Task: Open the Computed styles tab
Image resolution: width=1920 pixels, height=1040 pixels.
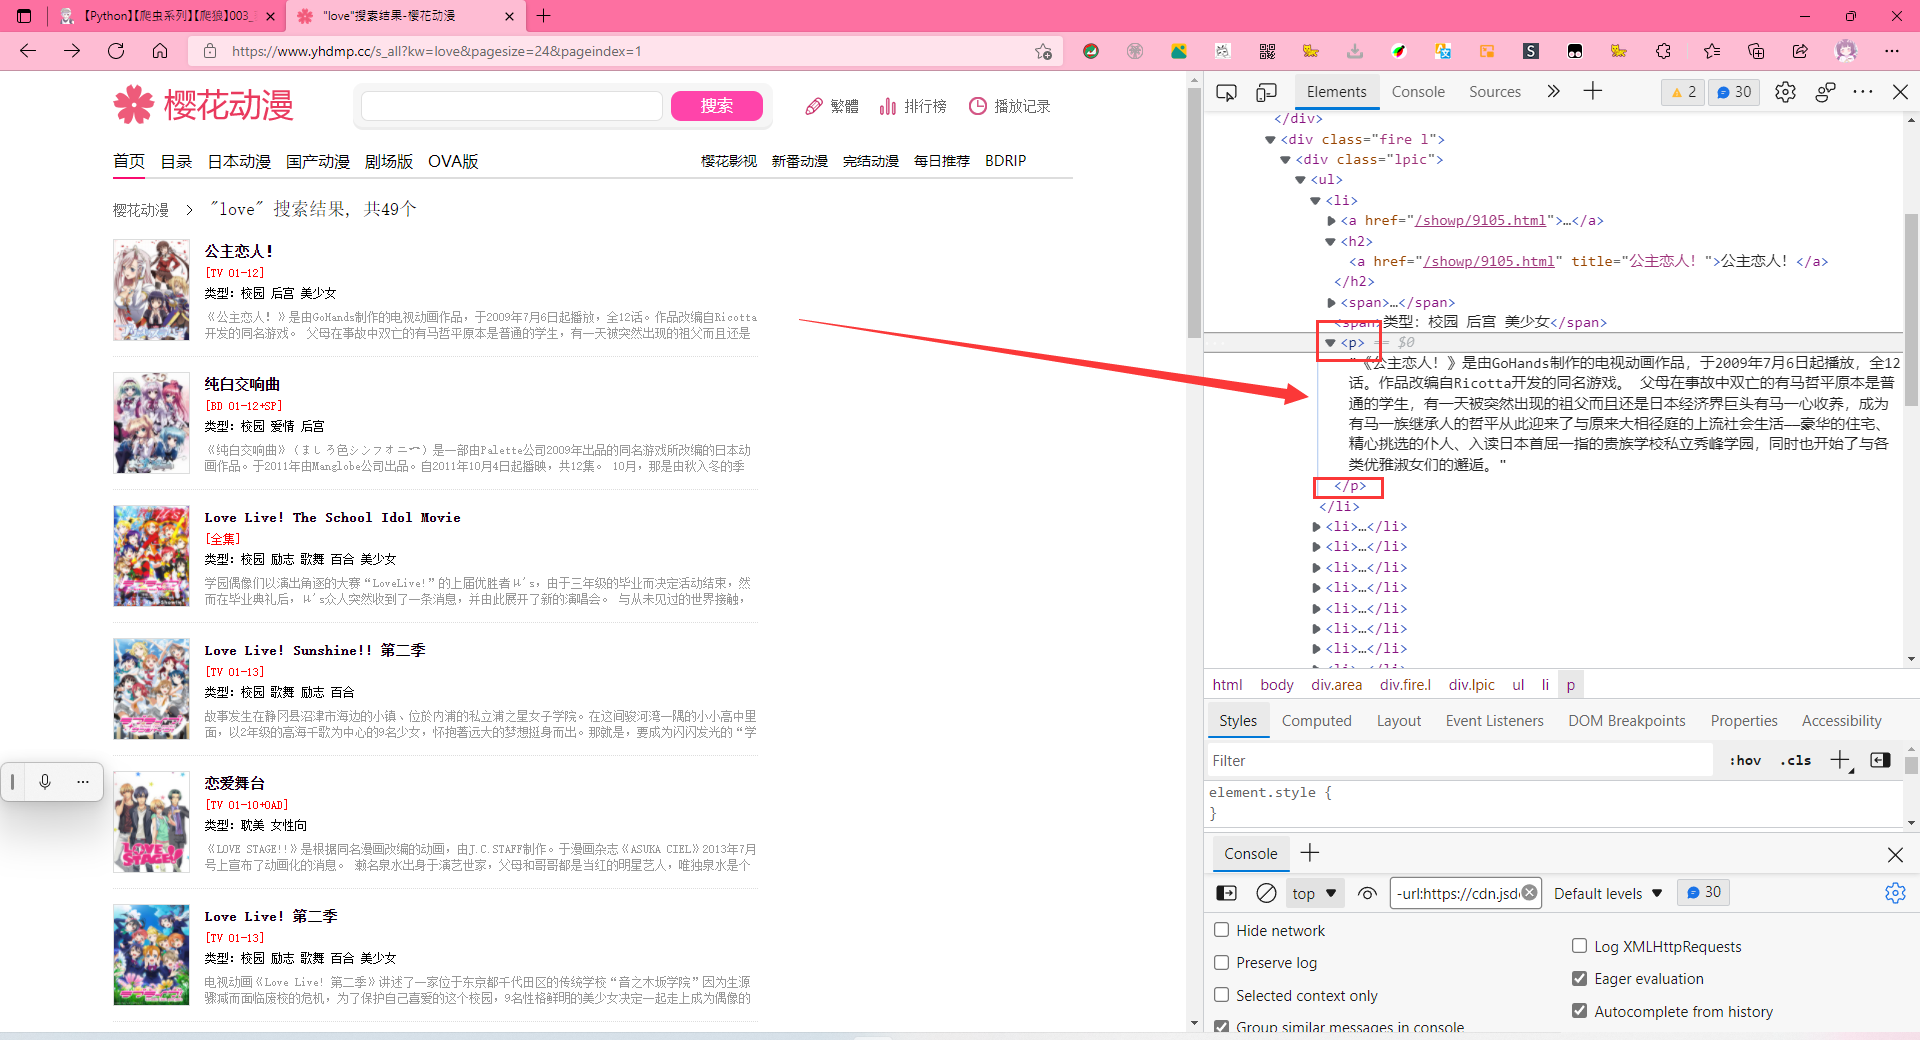Action: coord(1316,720)
